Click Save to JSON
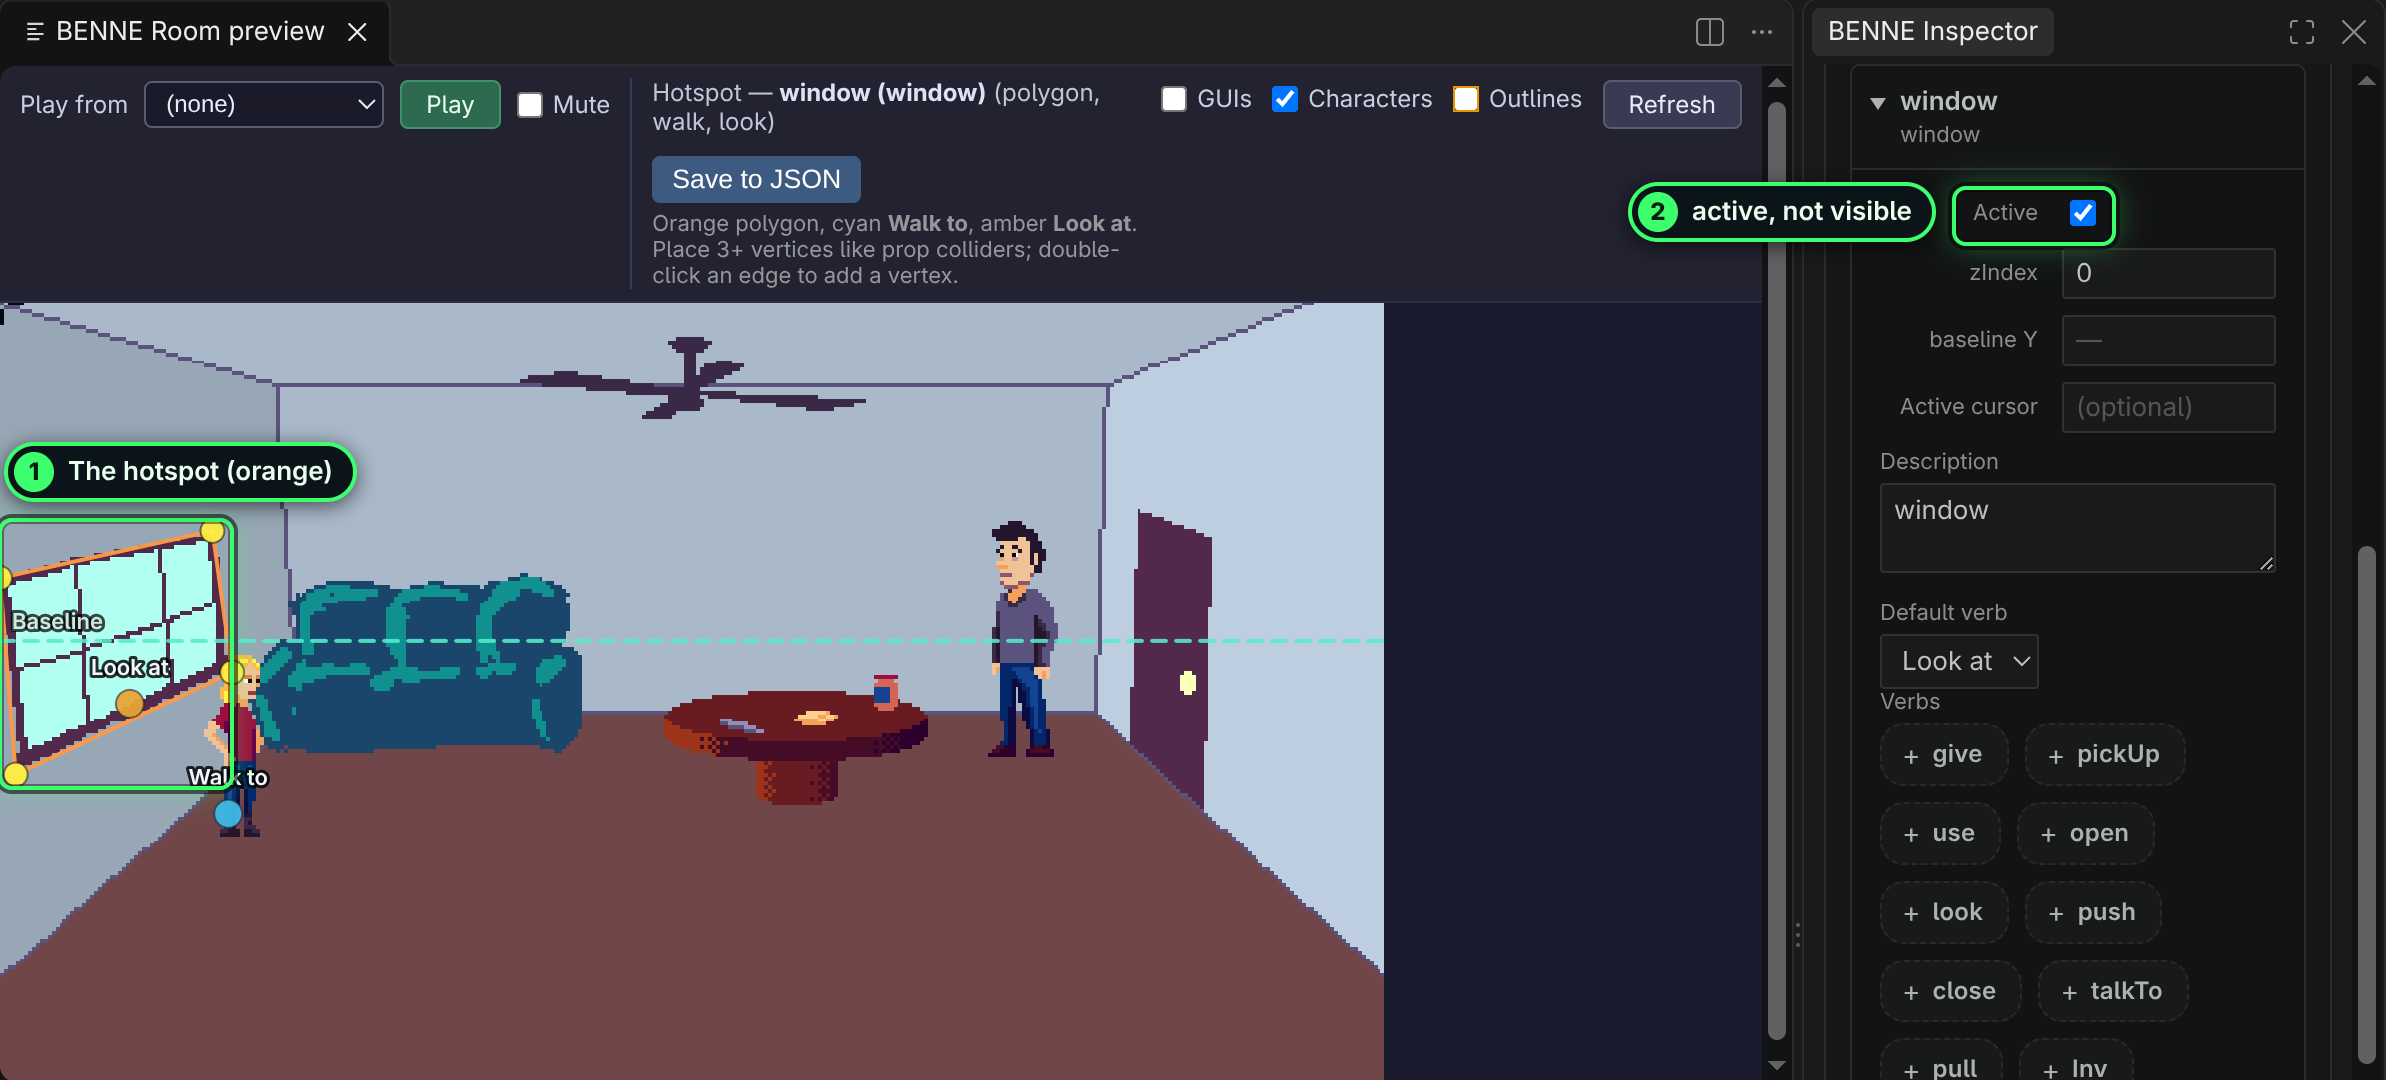This screenshot has width=2386, height=1080. [x=756, y=179]
